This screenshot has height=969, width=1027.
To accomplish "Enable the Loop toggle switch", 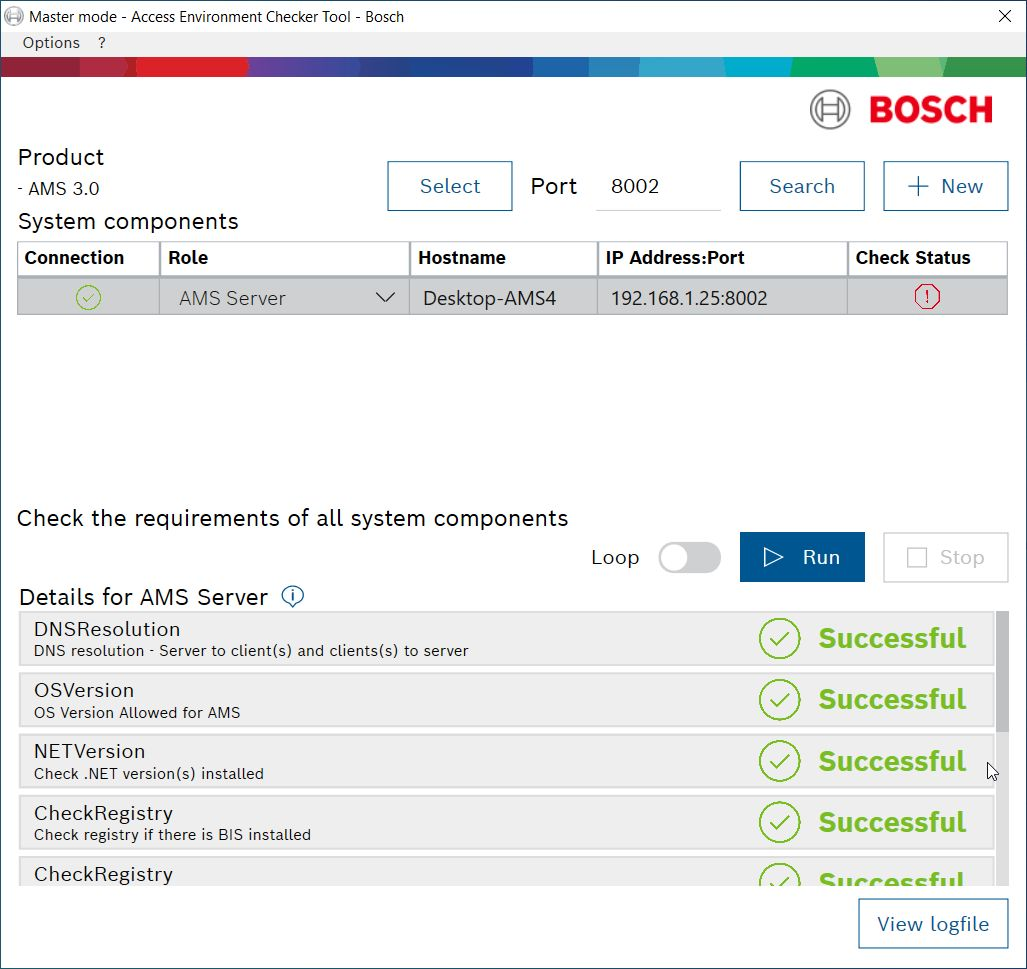I will point(689,558).
